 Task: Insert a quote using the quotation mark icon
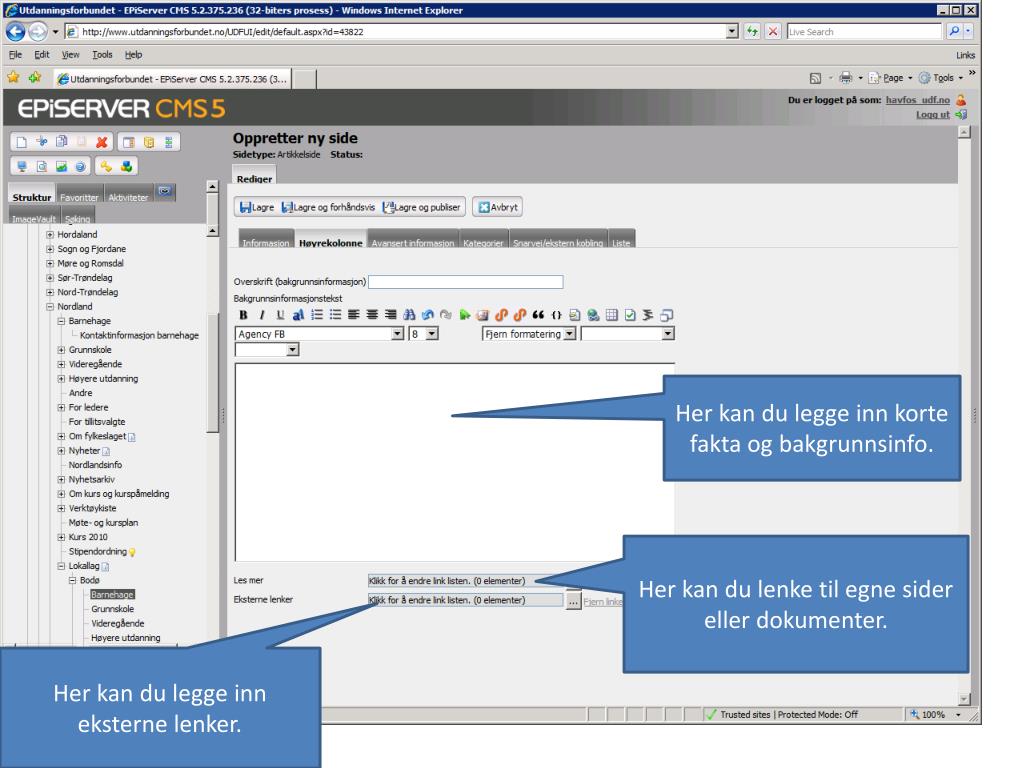pos(538,315)
